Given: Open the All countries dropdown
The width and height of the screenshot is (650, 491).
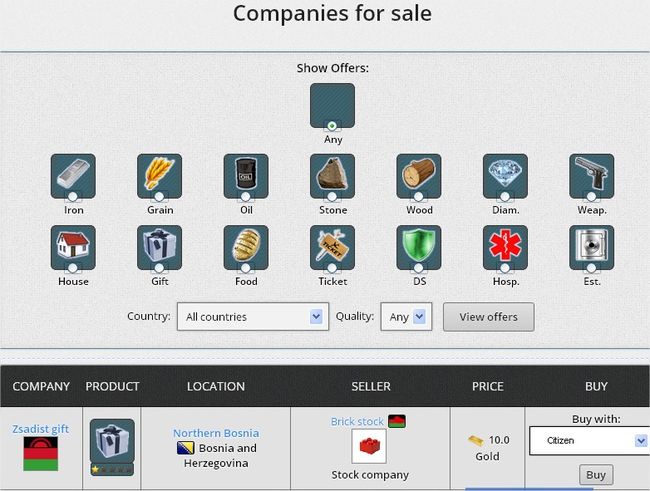Looking at the screenshot, I should pos(253,317).
